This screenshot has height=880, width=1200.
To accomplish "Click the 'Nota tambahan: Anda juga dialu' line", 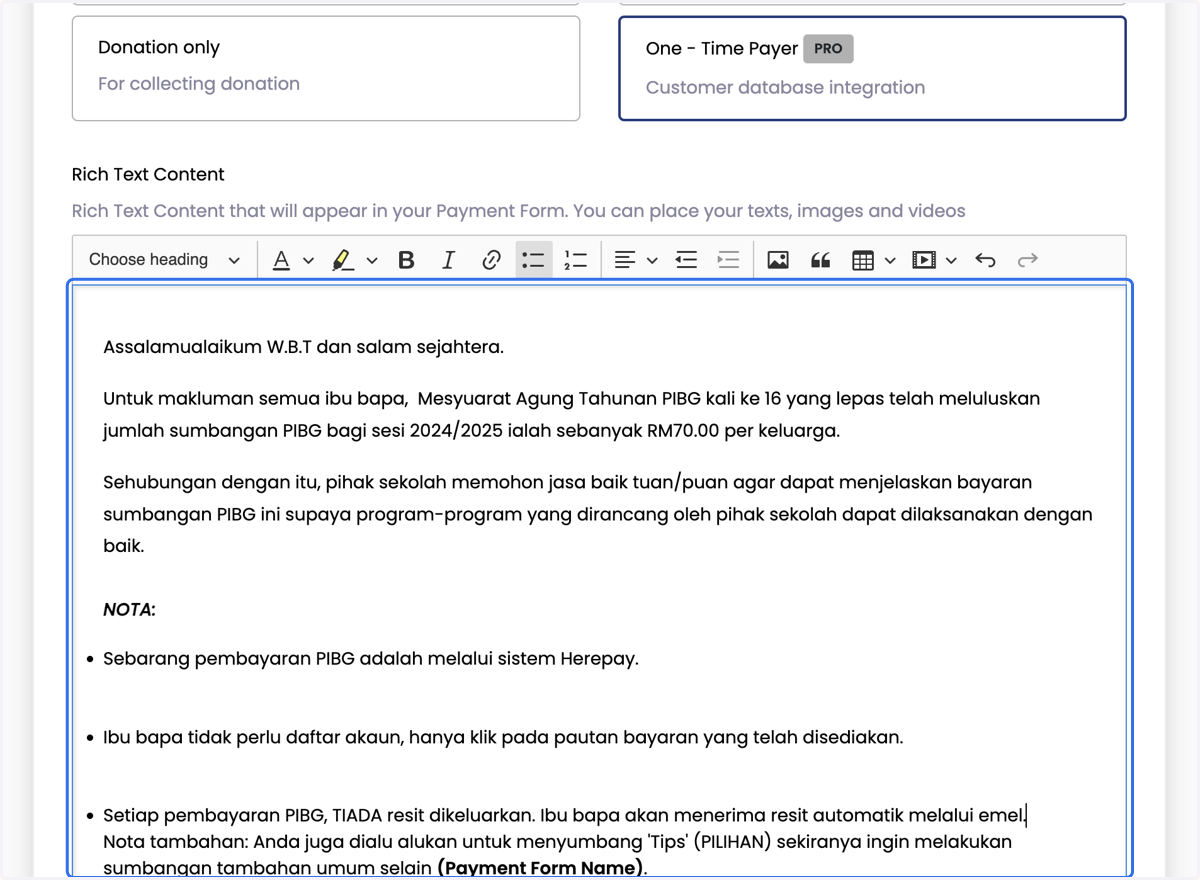I will tap(557, 842).
